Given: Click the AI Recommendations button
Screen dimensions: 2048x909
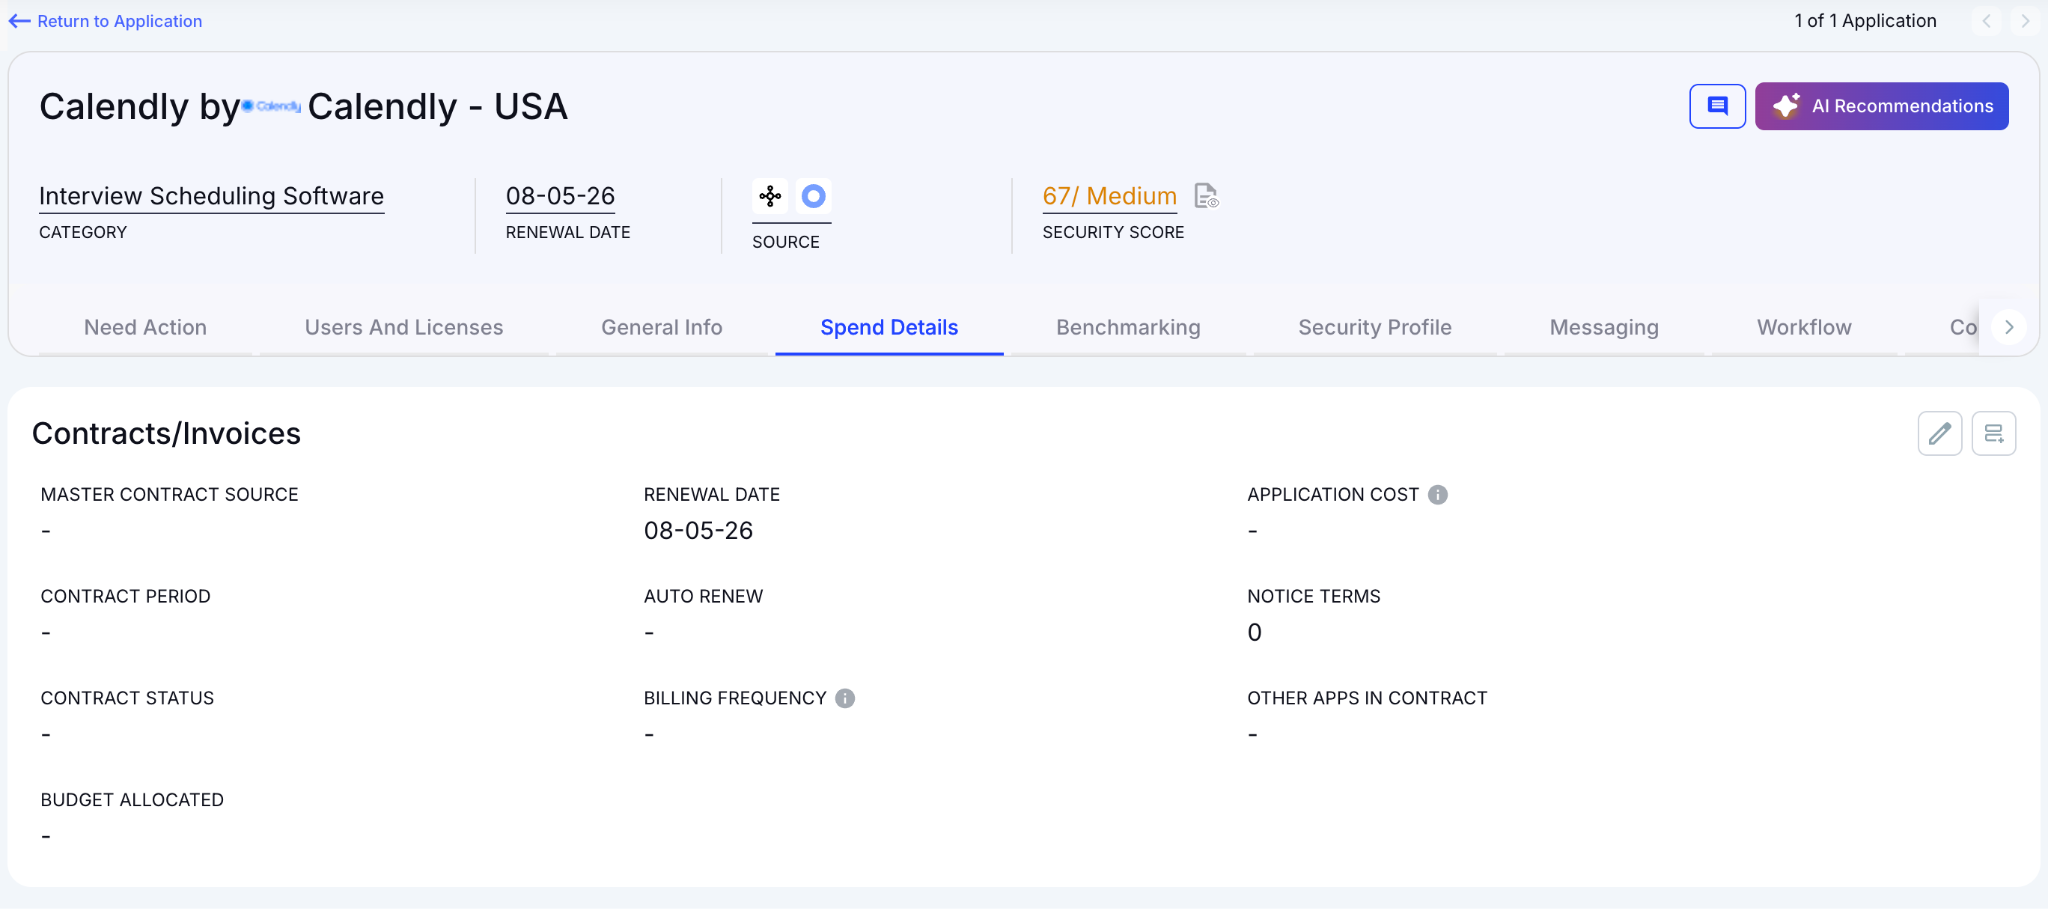Looking at the screenshot, I should [x=1881, y=106].
